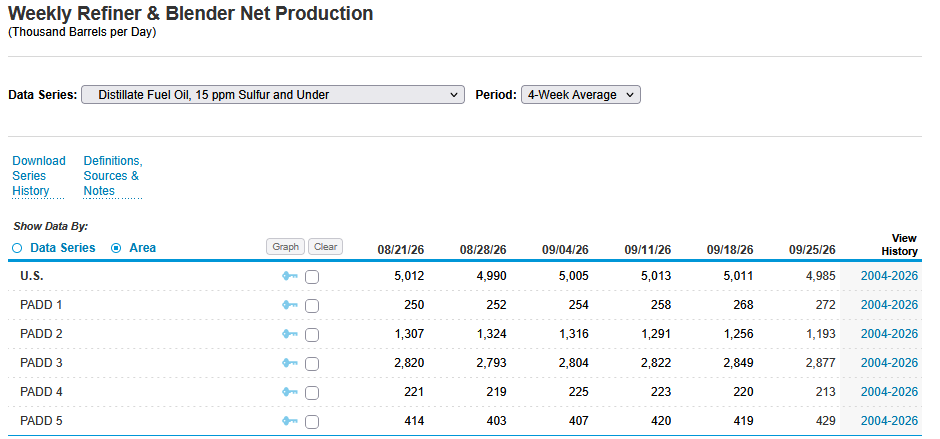The height and width of the screenshot is (439, 940).
Task: Click the key icon in the PADD 4 row
Action: click(290, 392)
